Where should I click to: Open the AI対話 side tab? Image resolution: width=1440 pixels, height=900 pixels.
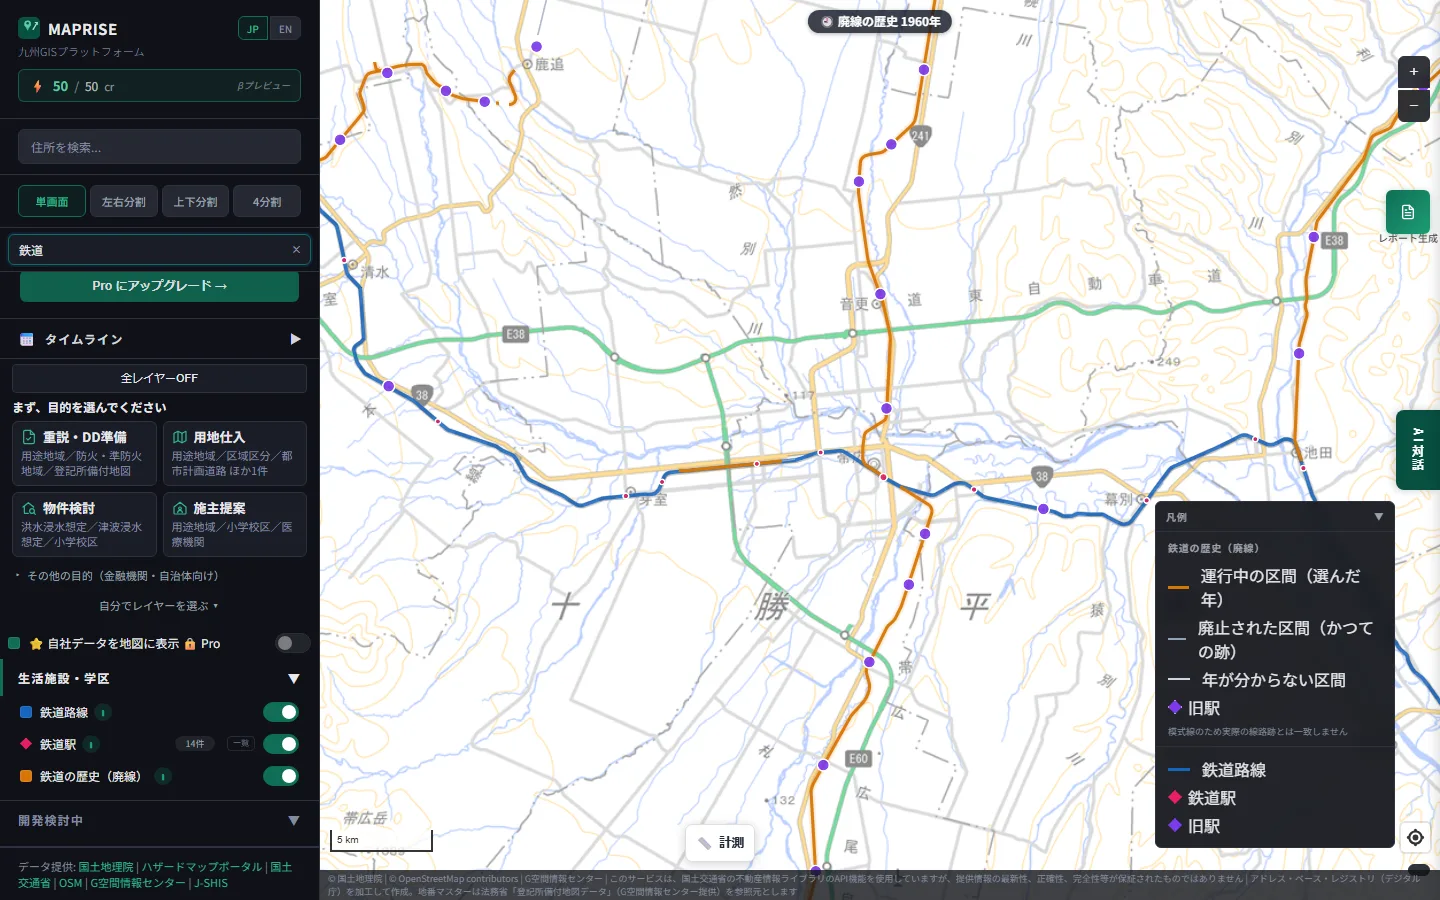pos(1418,449)
